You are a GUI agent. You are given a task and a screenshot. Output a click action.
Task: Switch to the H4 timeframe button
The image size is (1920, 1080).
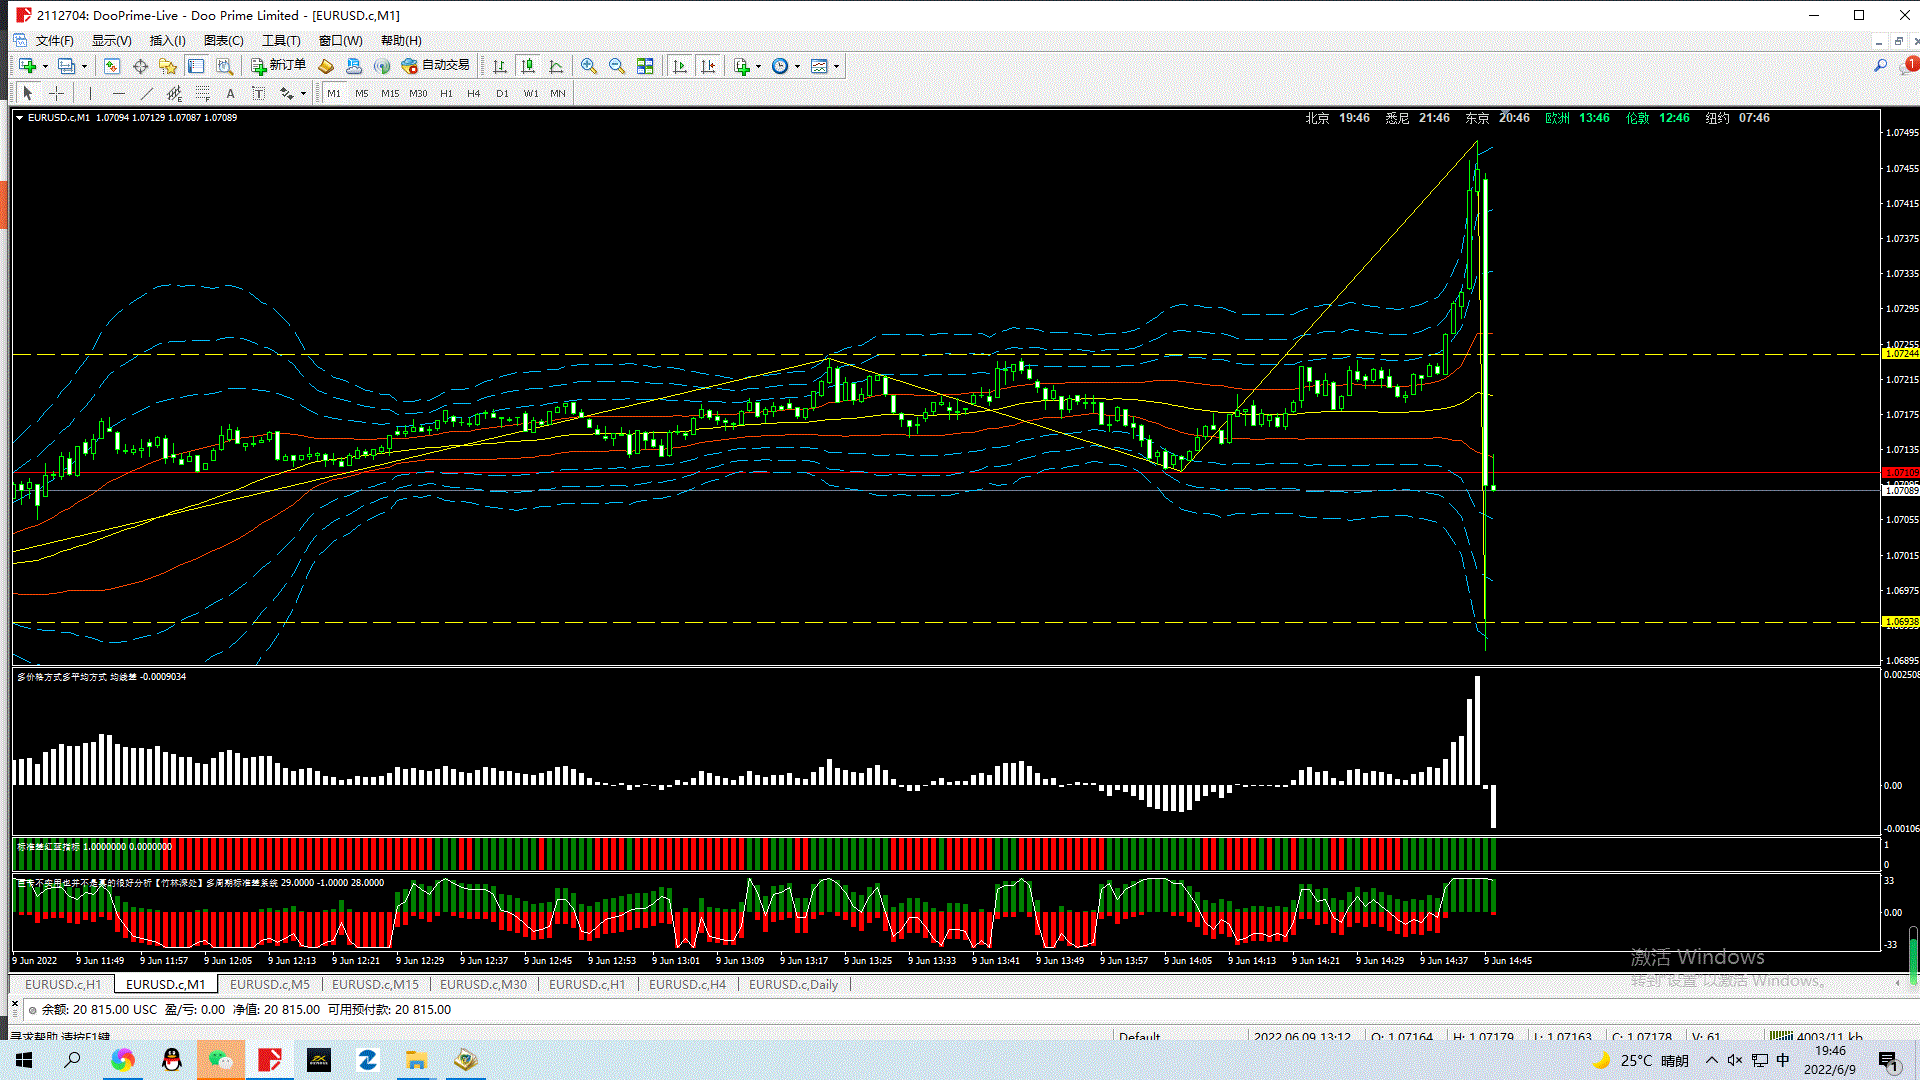(x=474, y=93)
